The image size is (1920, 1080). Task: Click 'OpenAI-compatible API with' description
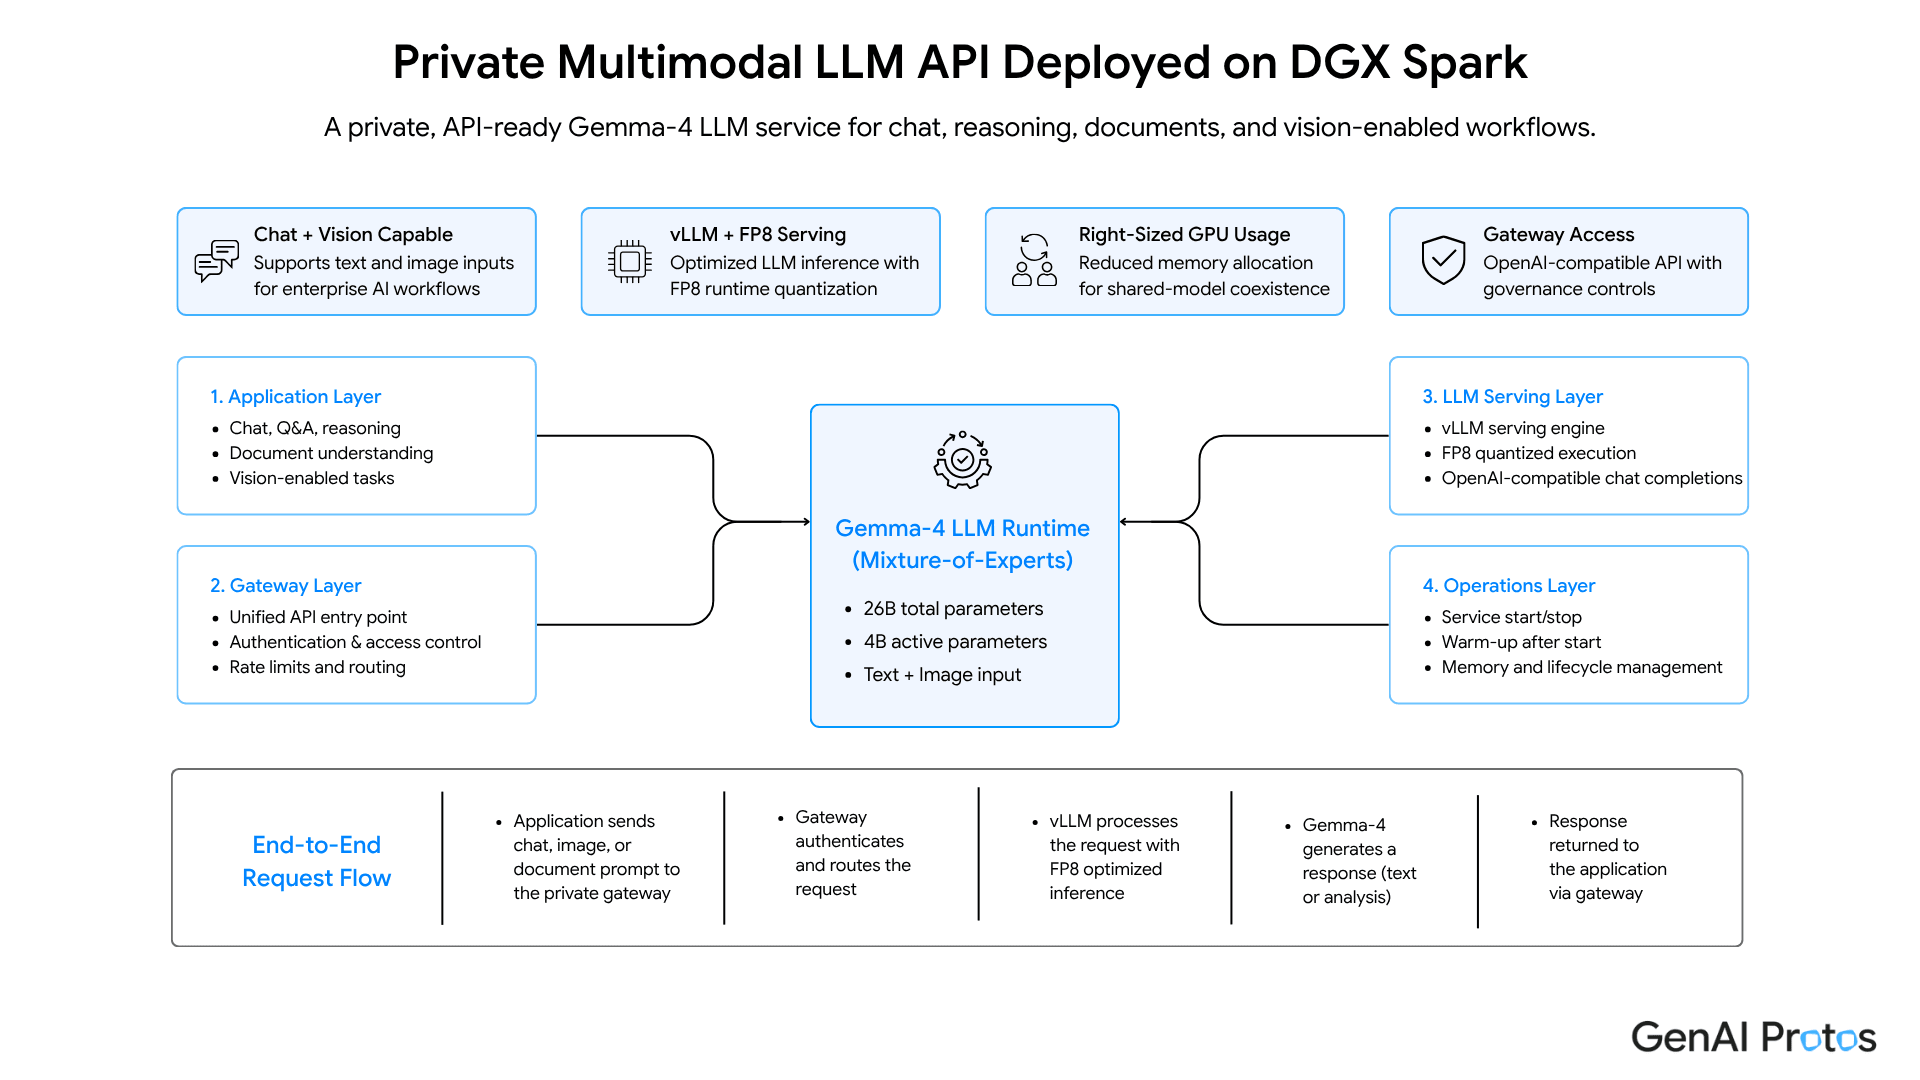tap(1602, 275)
